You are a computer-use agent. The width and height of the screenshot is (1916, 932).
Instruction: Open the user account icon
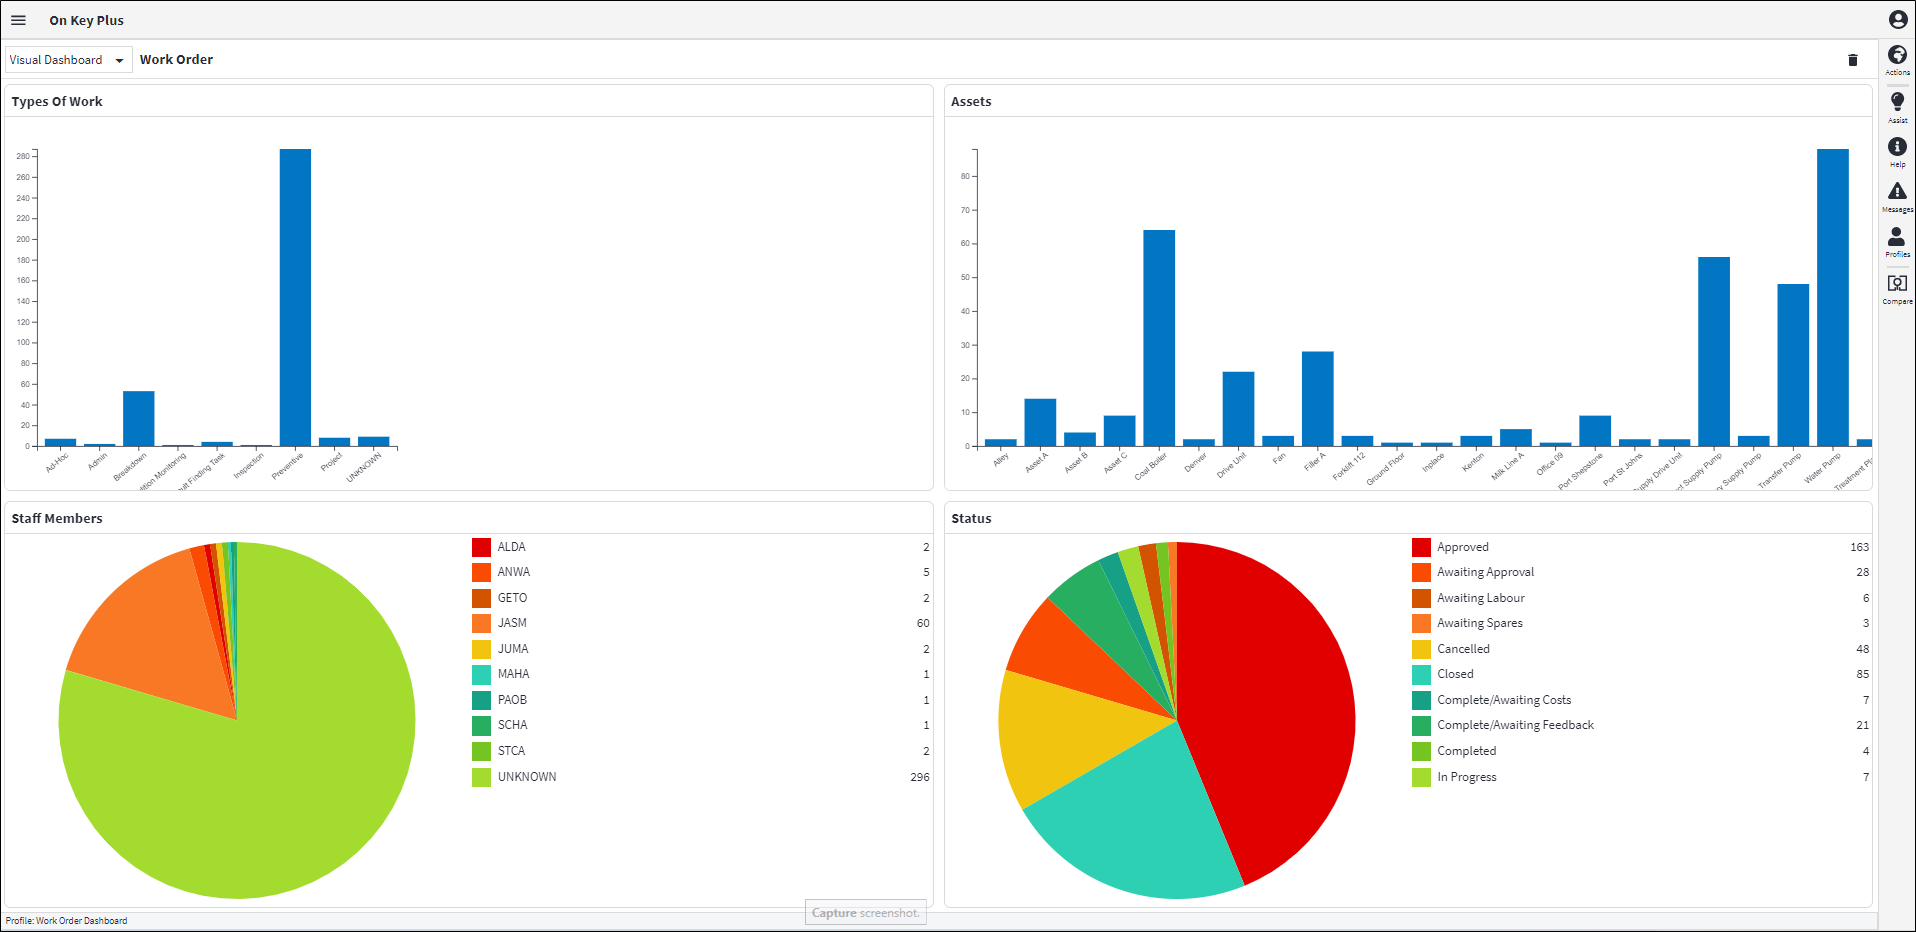coord(1897,19)
